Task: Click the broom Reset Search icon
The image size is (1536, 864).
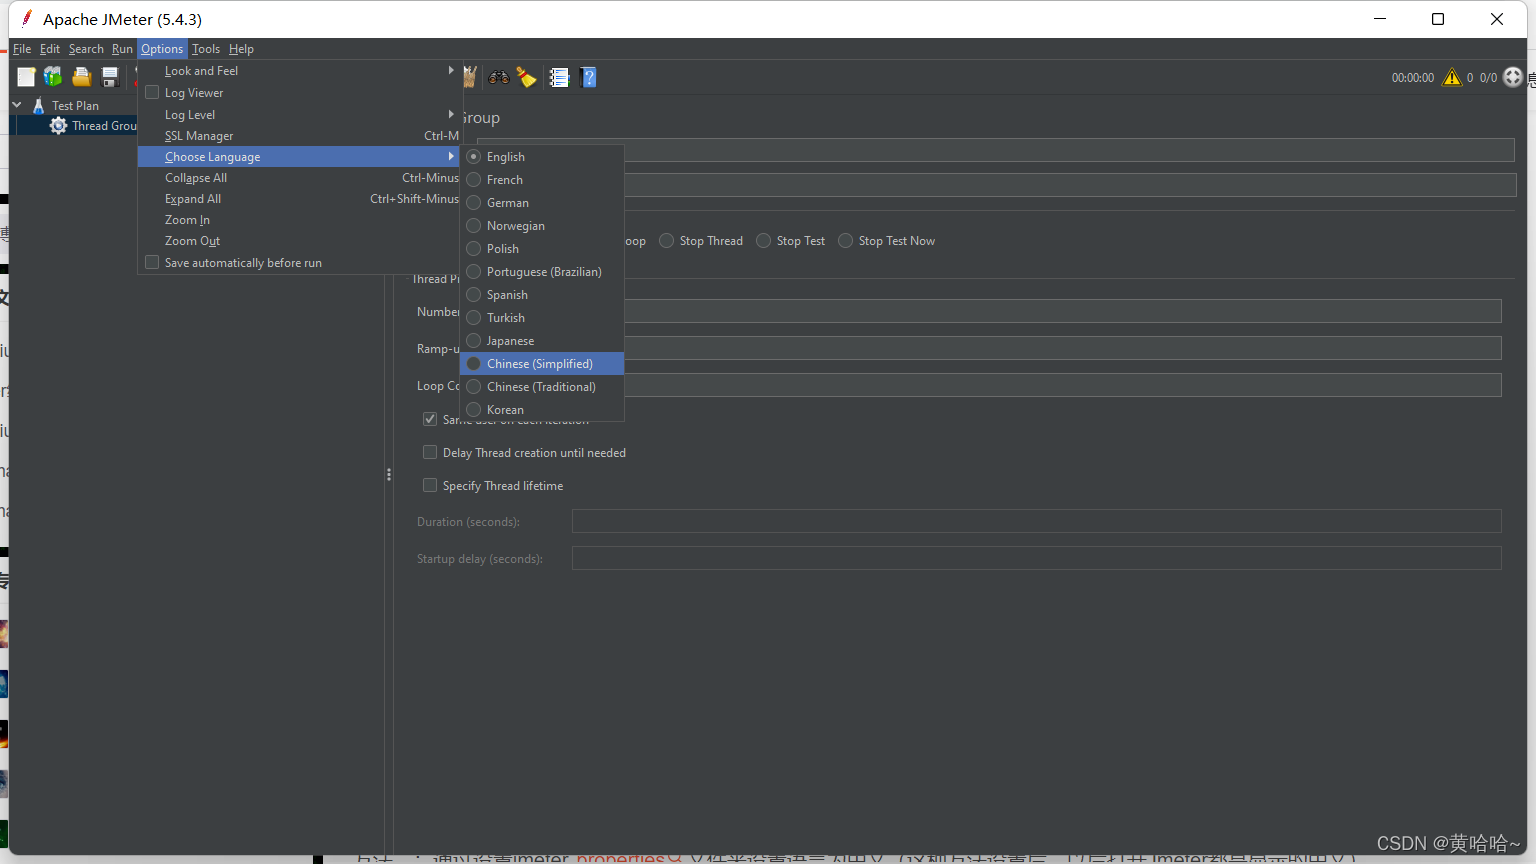Action: [x=527, y=77]
